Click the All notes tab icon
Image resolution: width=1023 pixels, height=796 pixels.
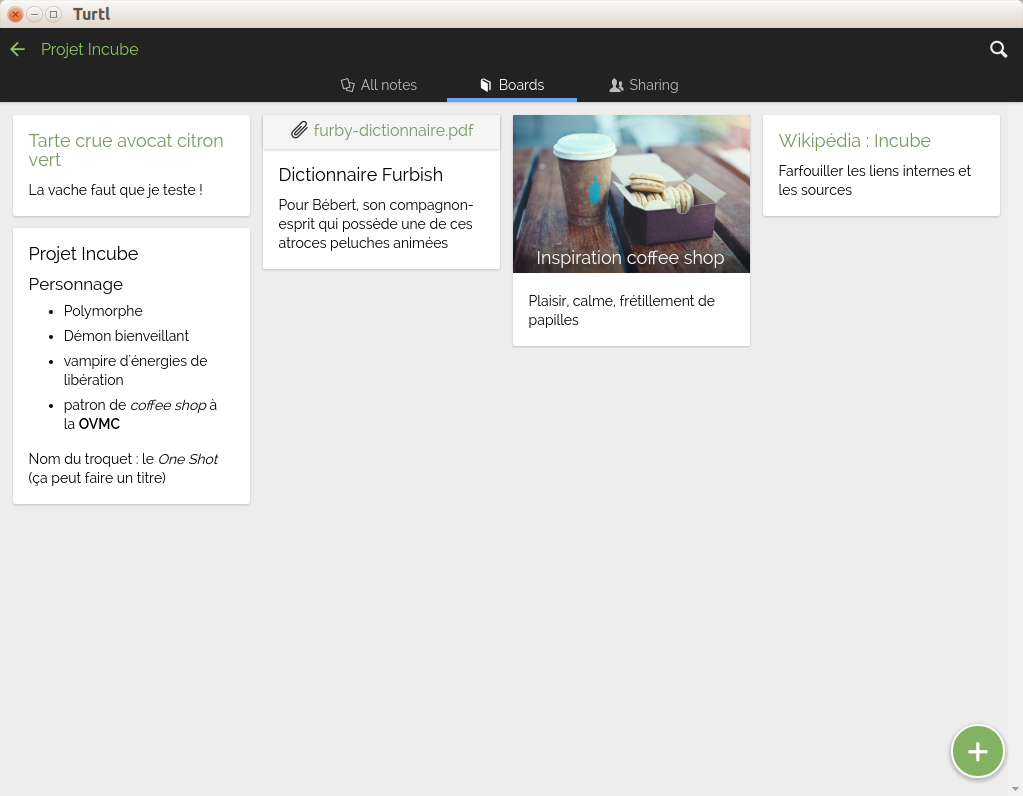pyautogui.click(x=348, y=85)
